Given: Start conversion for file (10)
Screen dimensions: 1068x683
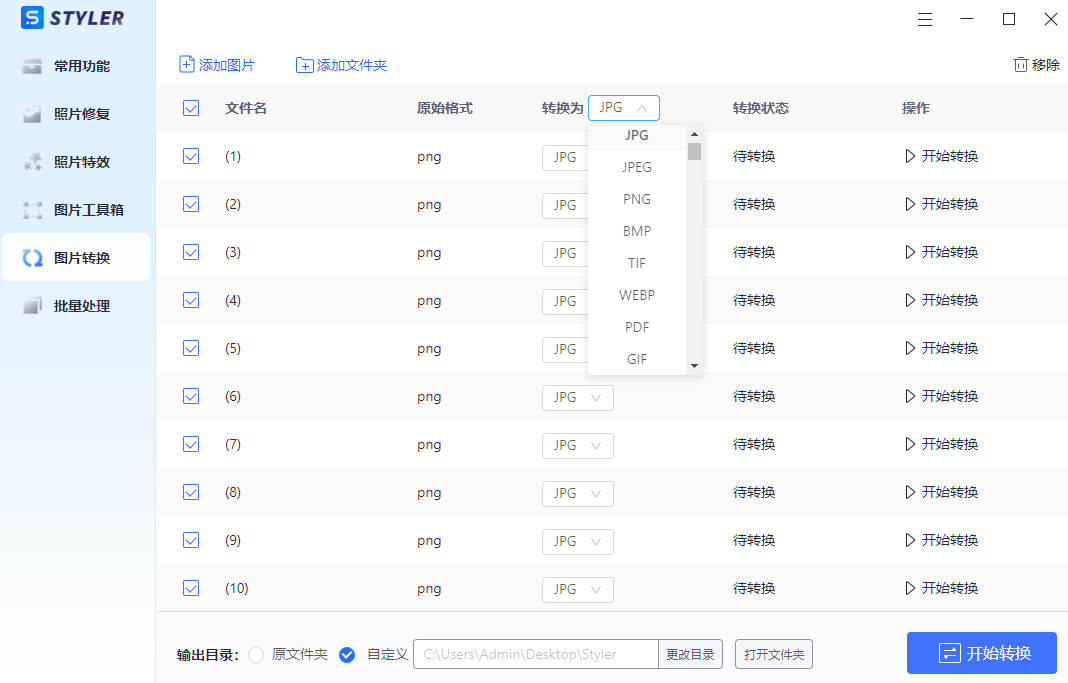Looking at the screenshot, I should click(x=942, y=588).
